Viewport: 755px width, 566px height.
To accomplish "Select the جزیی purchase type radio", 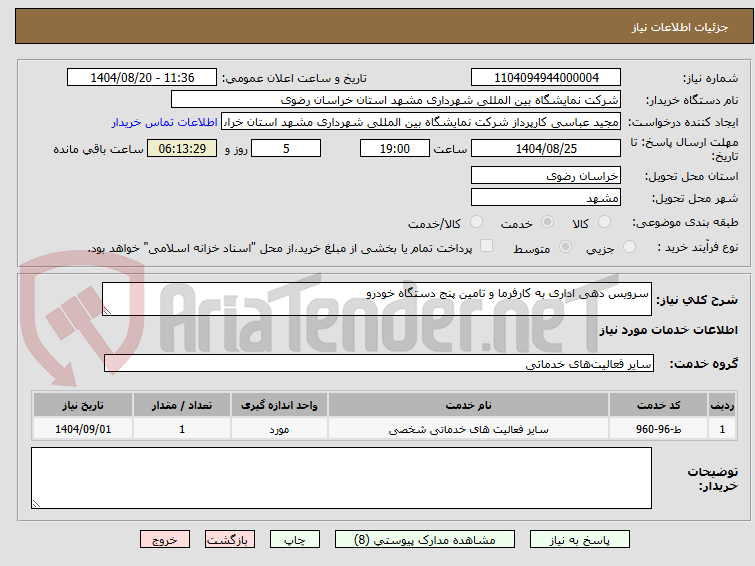I will [x=629, y=247].
